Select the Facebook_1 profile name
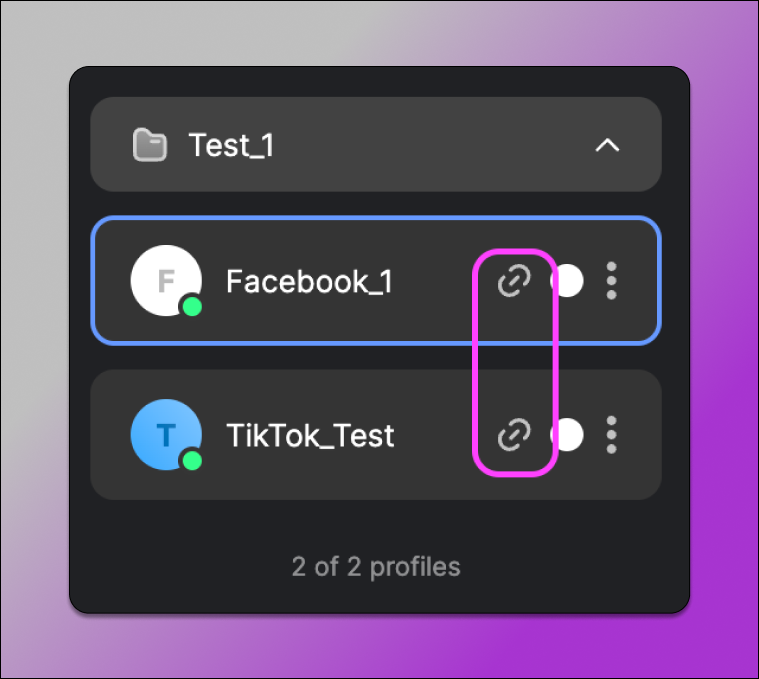Image resolution: width=759 pixels, height=679 pixels. 309,282
